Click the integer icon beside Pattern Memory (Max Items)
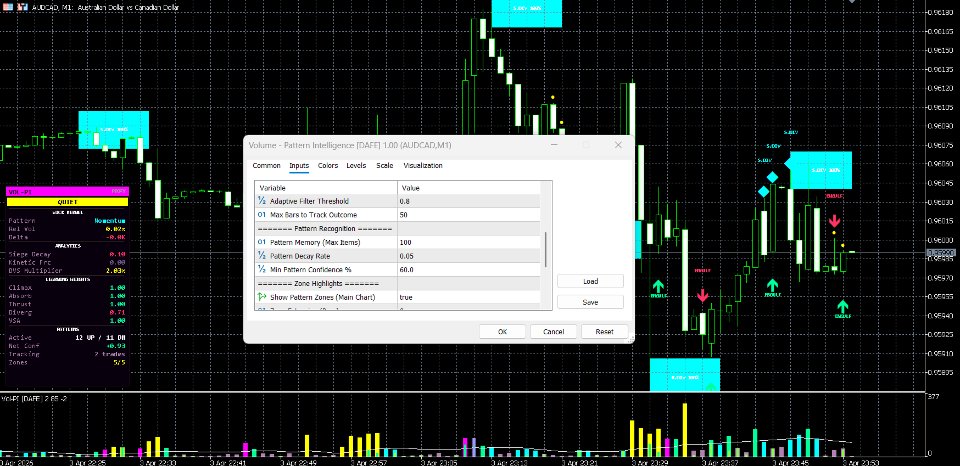The width and height of the screenshot is (960, 466). click(x=261, y=242)
